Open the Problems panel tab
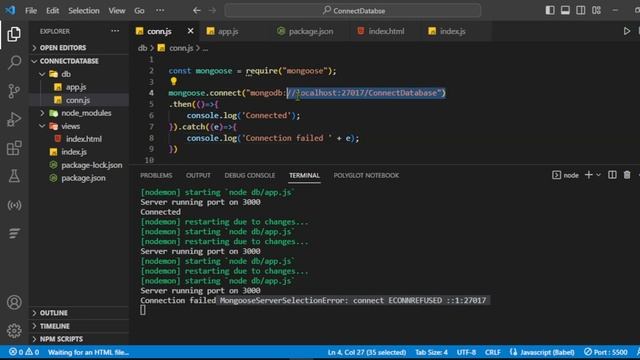This screenshot has width=640, height=360. point(156,176)
